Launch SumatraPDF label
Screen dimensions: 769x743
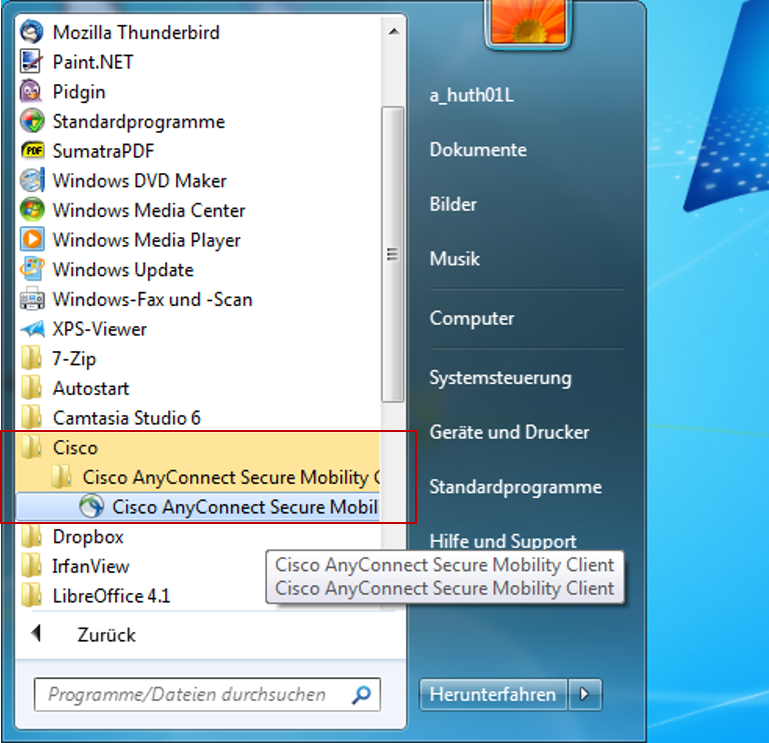pyautogui.click(x=103, y=151)
